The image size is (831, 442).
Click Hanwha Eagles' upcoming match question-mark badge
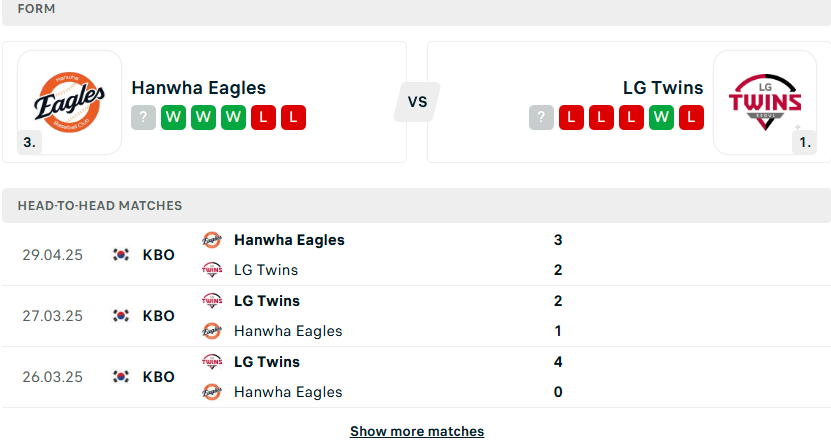point(144,118)
